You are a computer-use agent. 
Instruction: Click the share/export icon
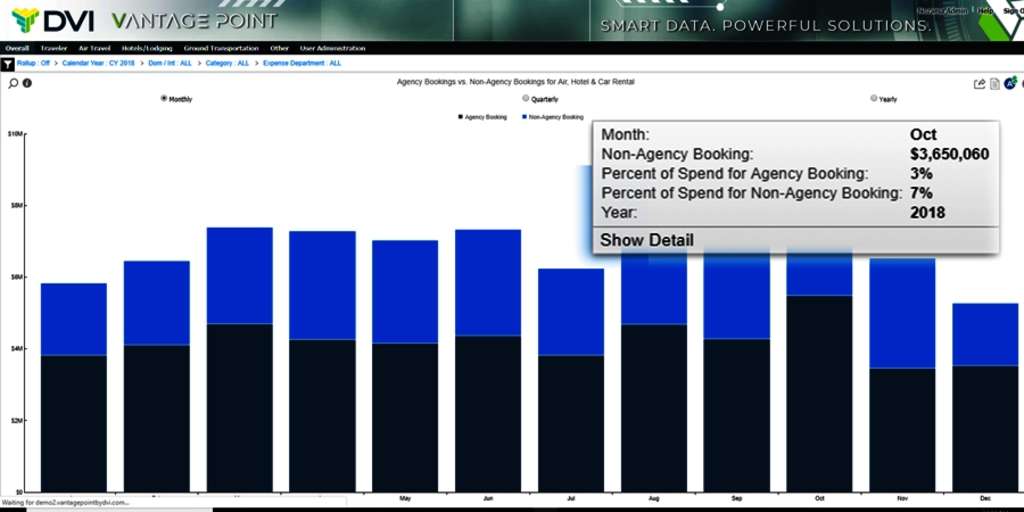980,84
